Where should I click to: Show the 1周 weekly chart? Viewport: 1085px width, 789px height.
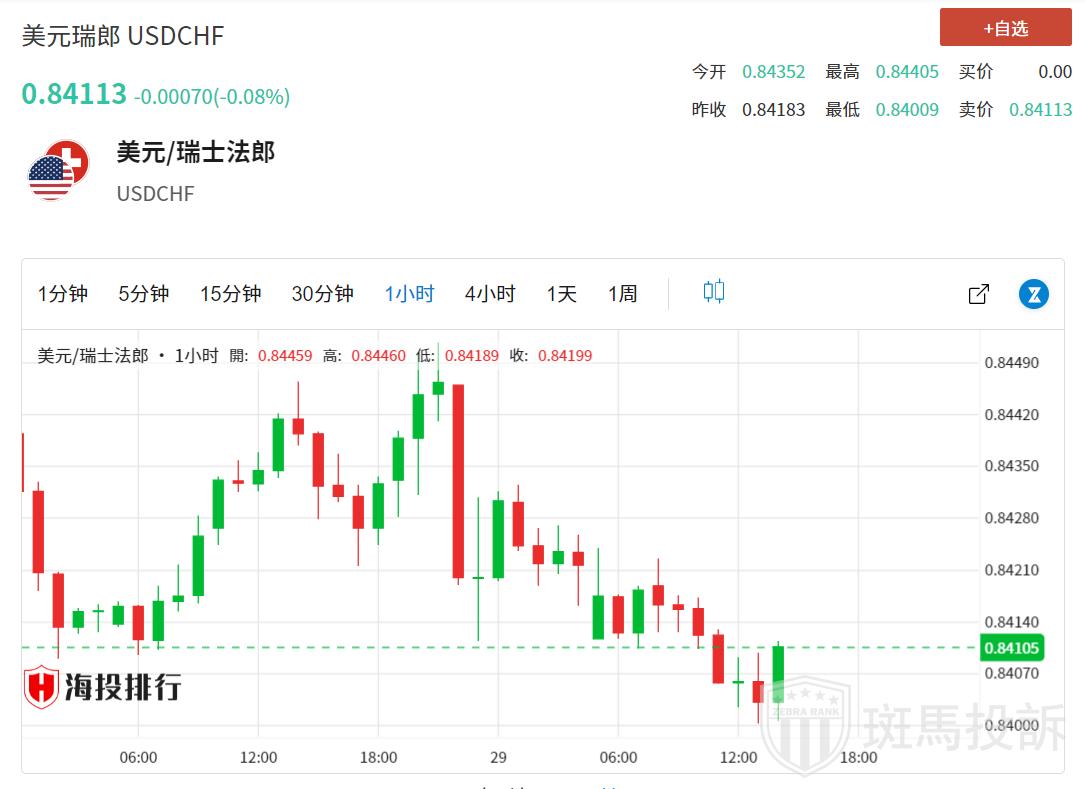click(x=622, y=294)
